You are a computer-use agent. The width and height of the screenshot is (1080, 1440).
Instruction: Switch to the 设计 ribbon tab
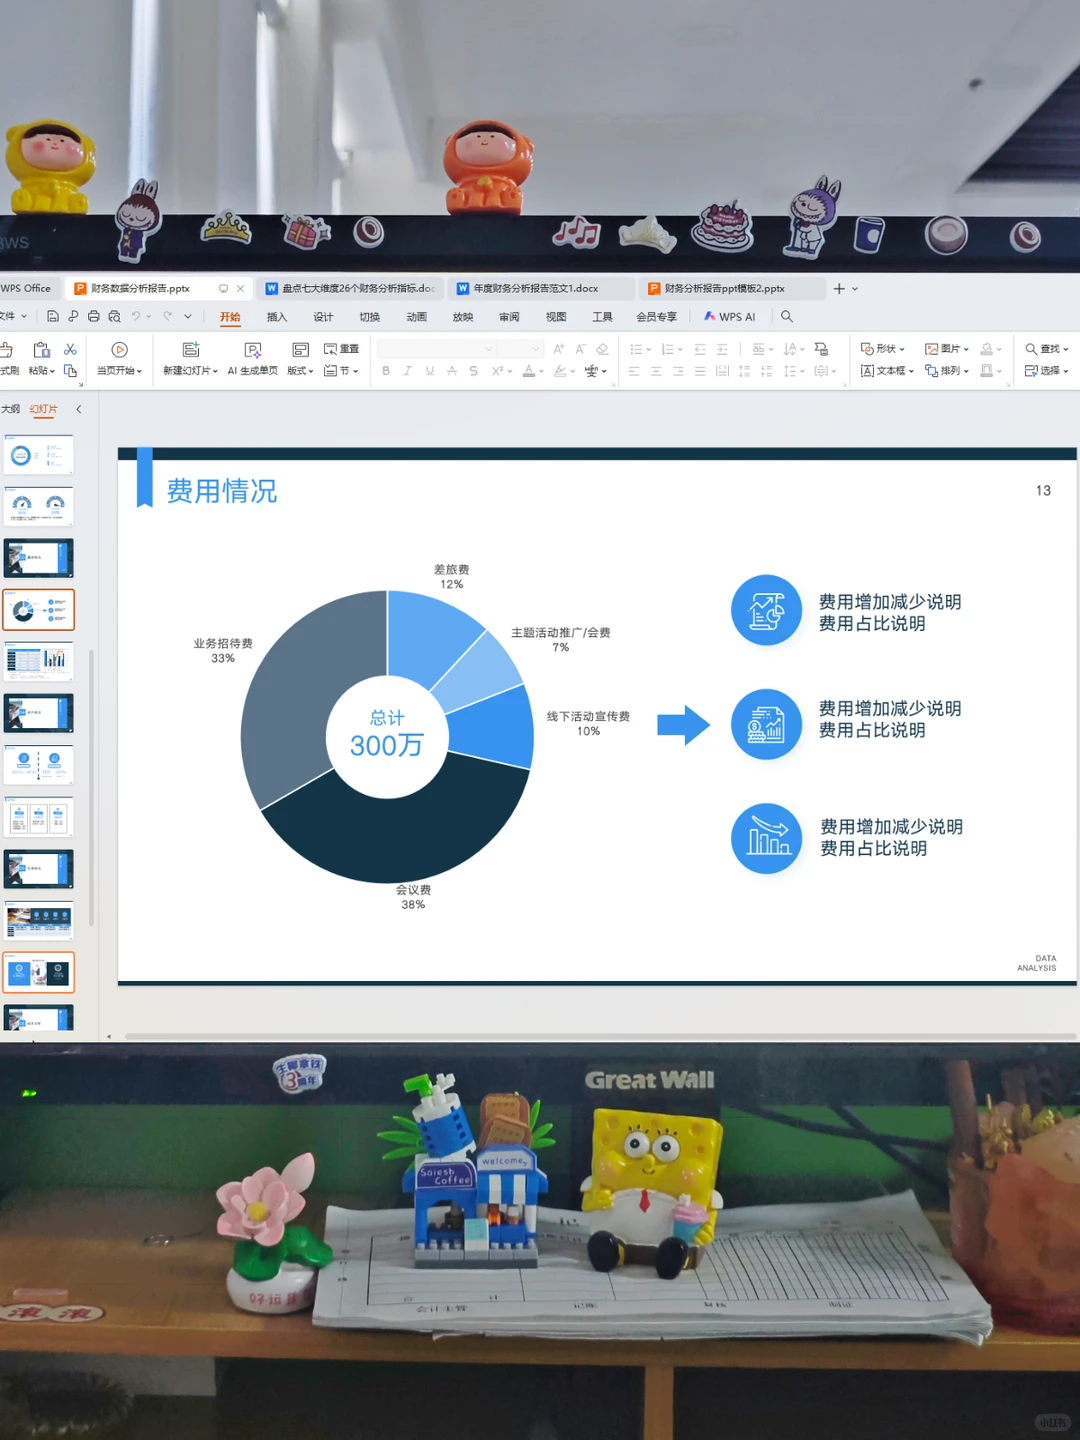(323, 317)
